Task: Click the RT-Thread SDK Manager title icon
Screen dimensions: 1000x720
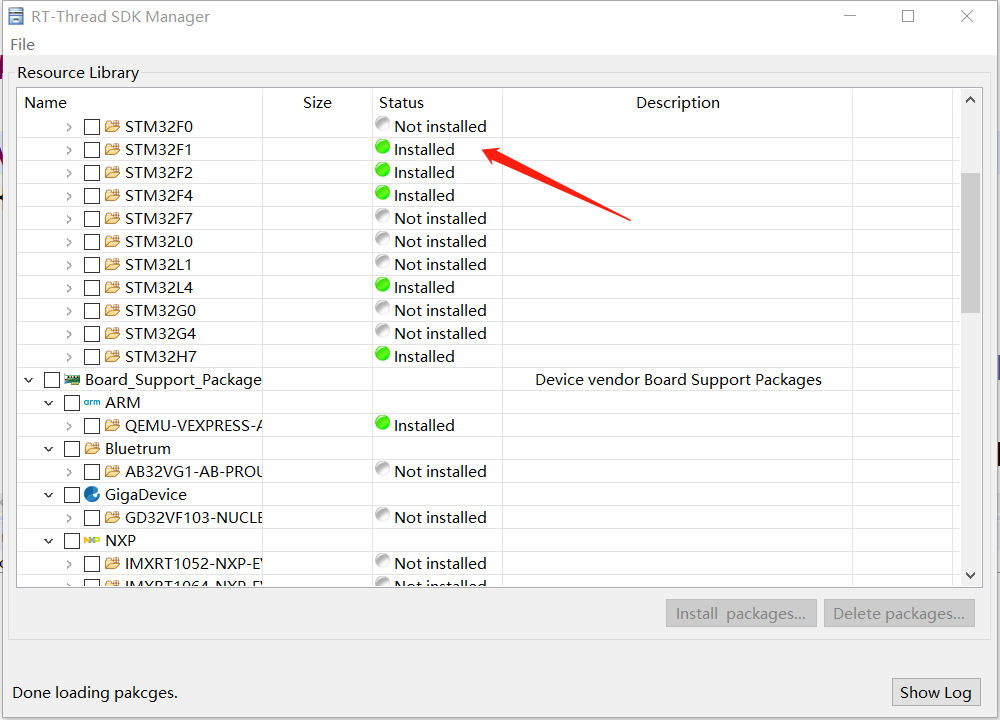Action: point(16,16)
